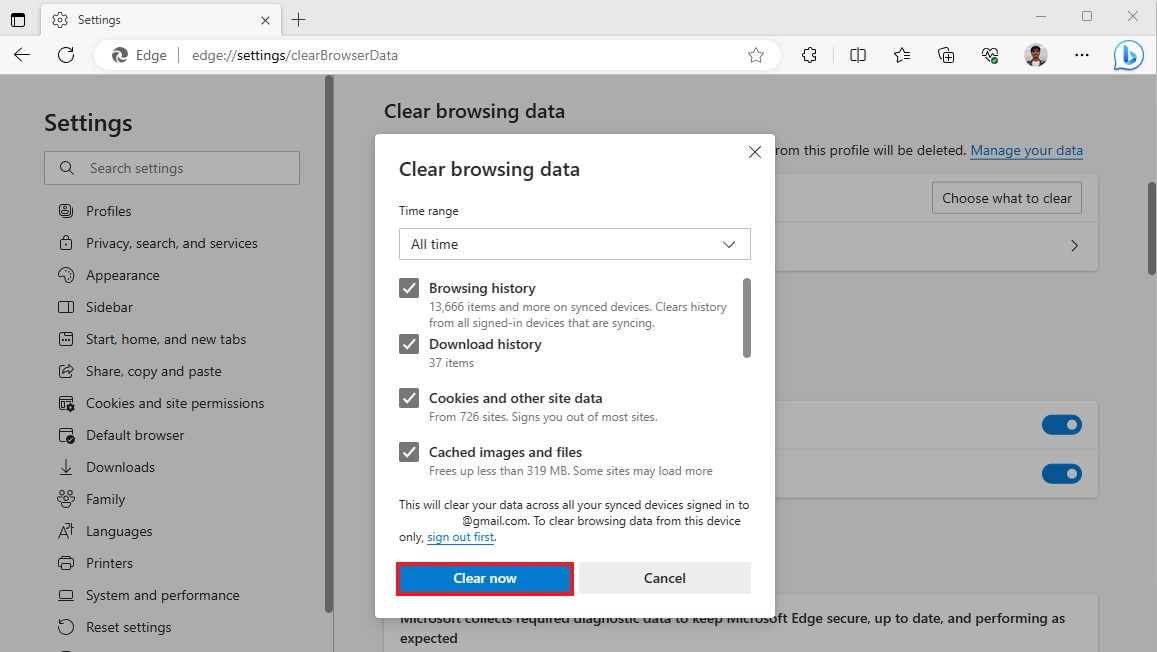Click the settings sidebar scrollbar
1157x652 pixels.
click(328, 344)
